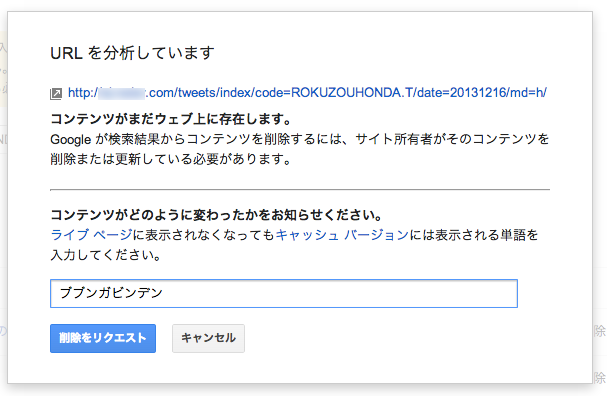Submit with the 削除をリクエスト button

coord(103,338)
